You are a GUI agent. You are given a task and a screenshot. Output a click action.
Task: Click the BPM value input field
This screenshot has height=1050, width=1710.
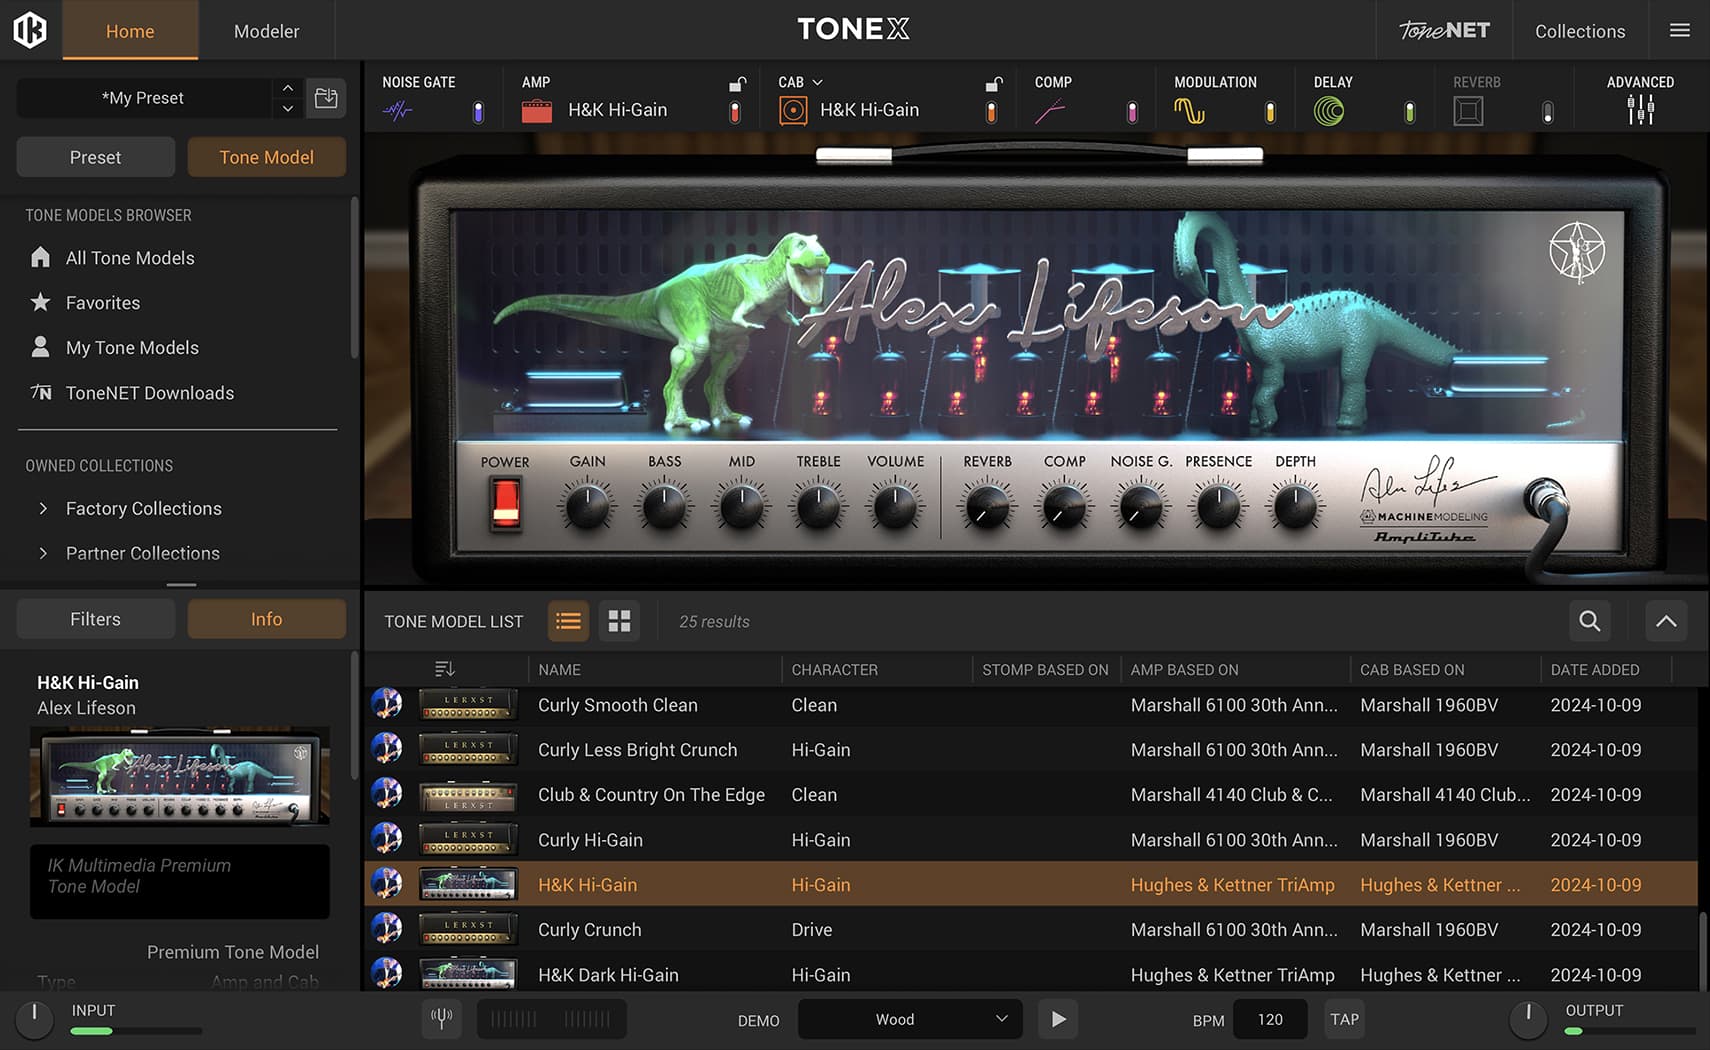[x=1269, y=1018]
